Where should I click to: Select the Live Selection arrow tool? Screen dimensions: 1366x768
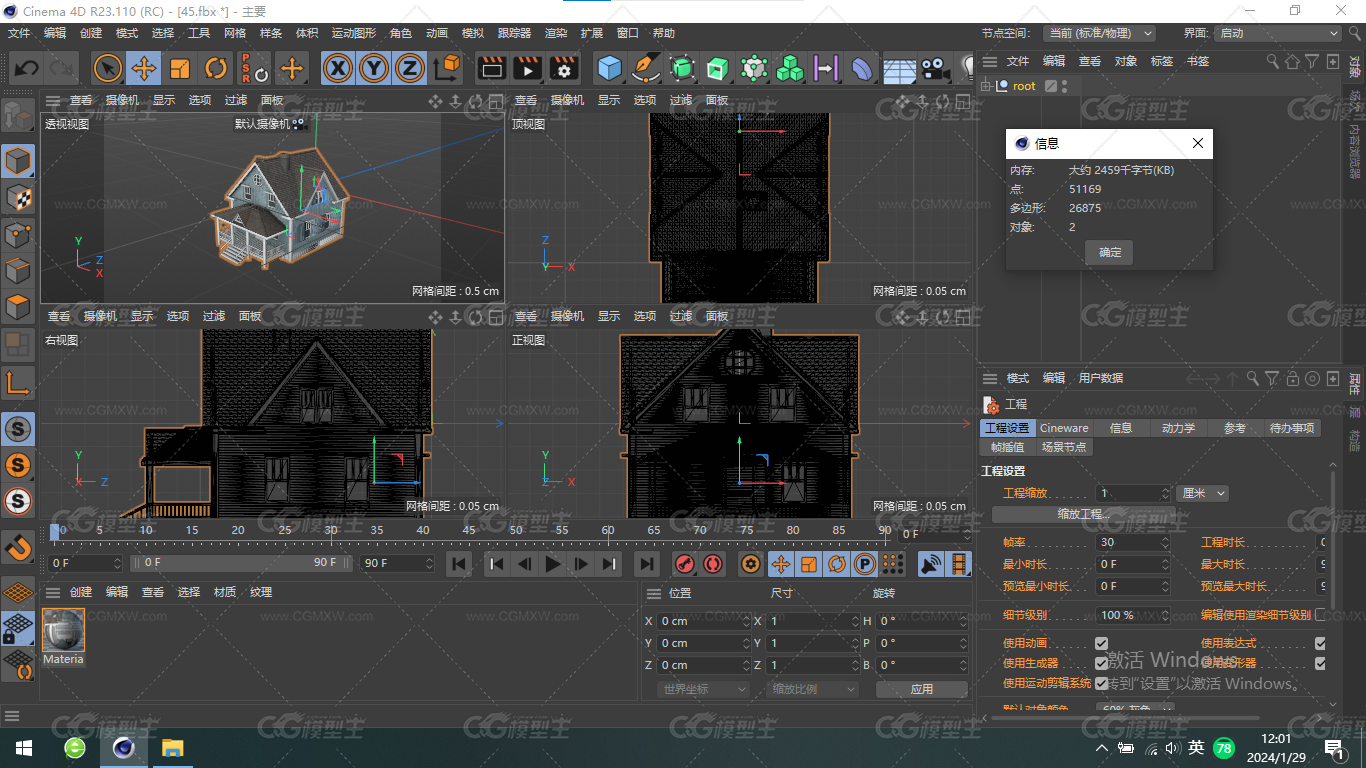click(108, 68)
